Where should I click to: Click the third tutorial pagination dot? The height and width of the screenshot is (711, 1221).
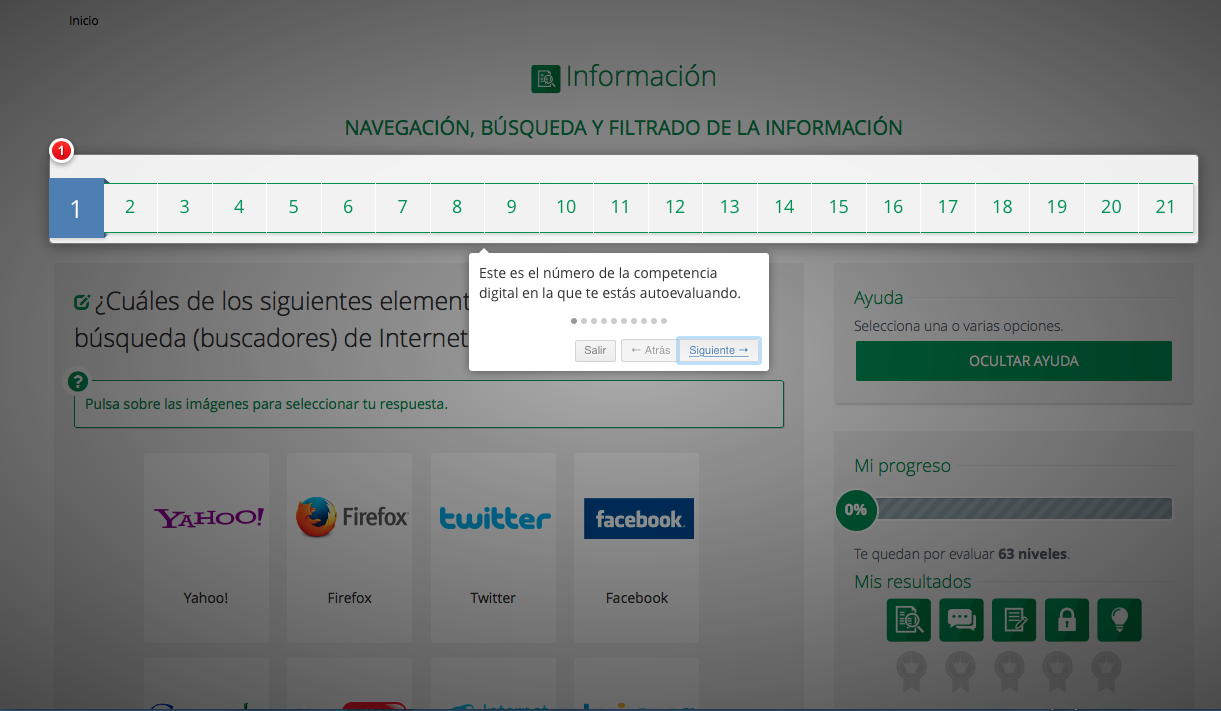coord(594,321)
